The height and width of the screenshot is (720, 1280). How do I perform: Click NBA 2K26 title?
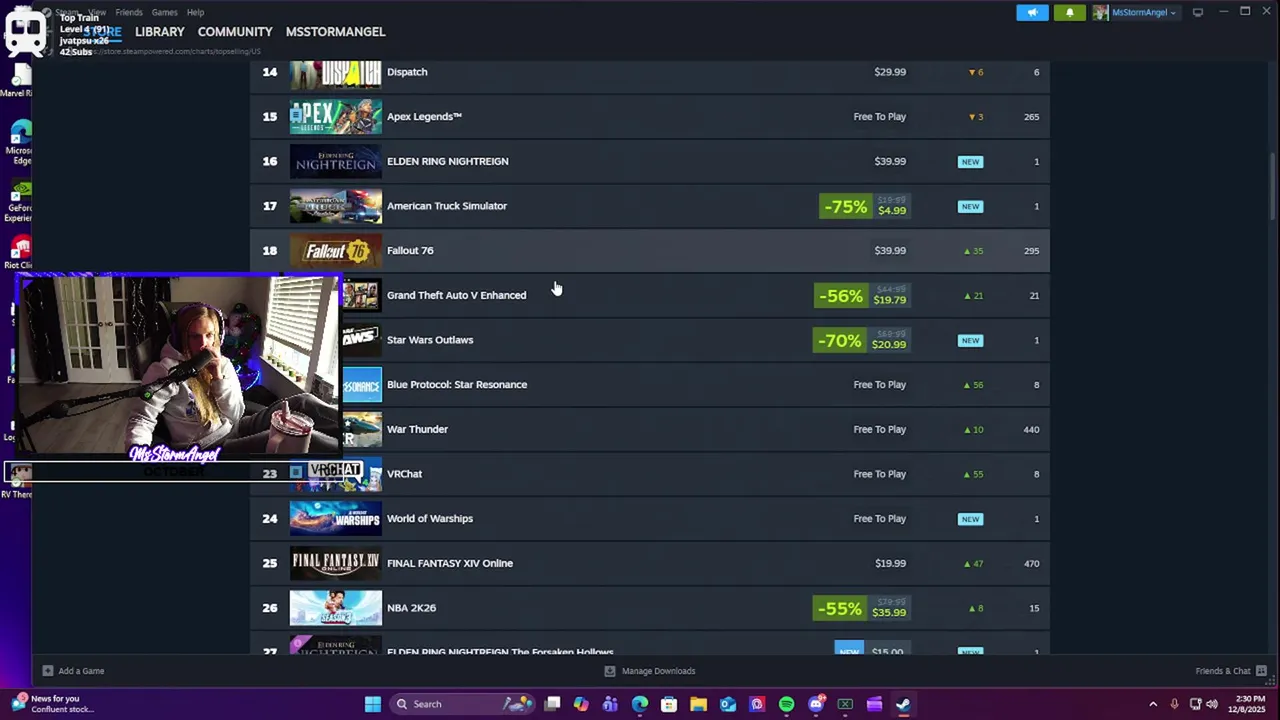(411, 608)
